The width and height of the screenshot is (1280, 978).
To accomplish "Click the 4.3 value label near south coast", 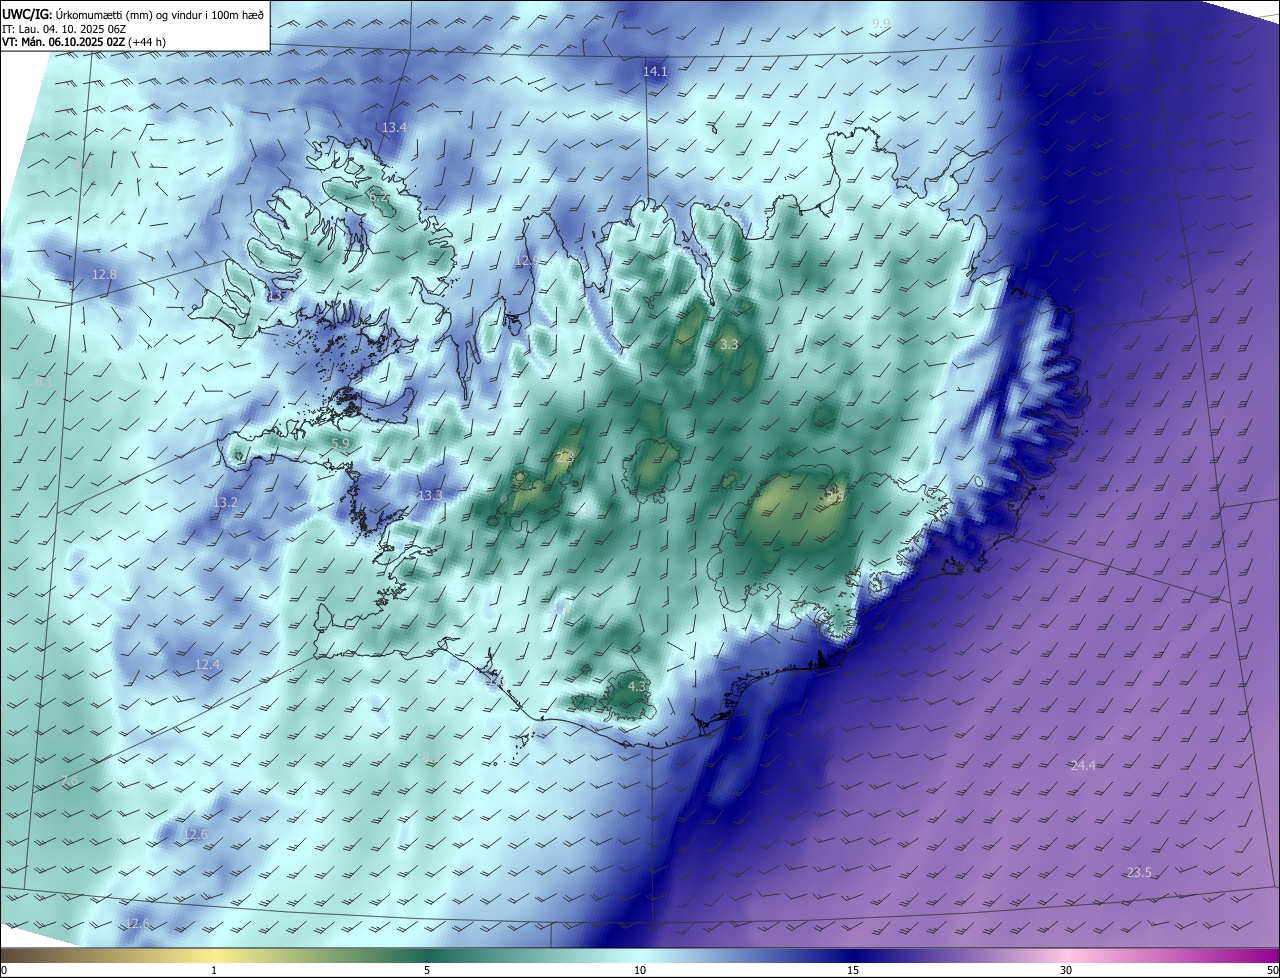I will (636, 687).
